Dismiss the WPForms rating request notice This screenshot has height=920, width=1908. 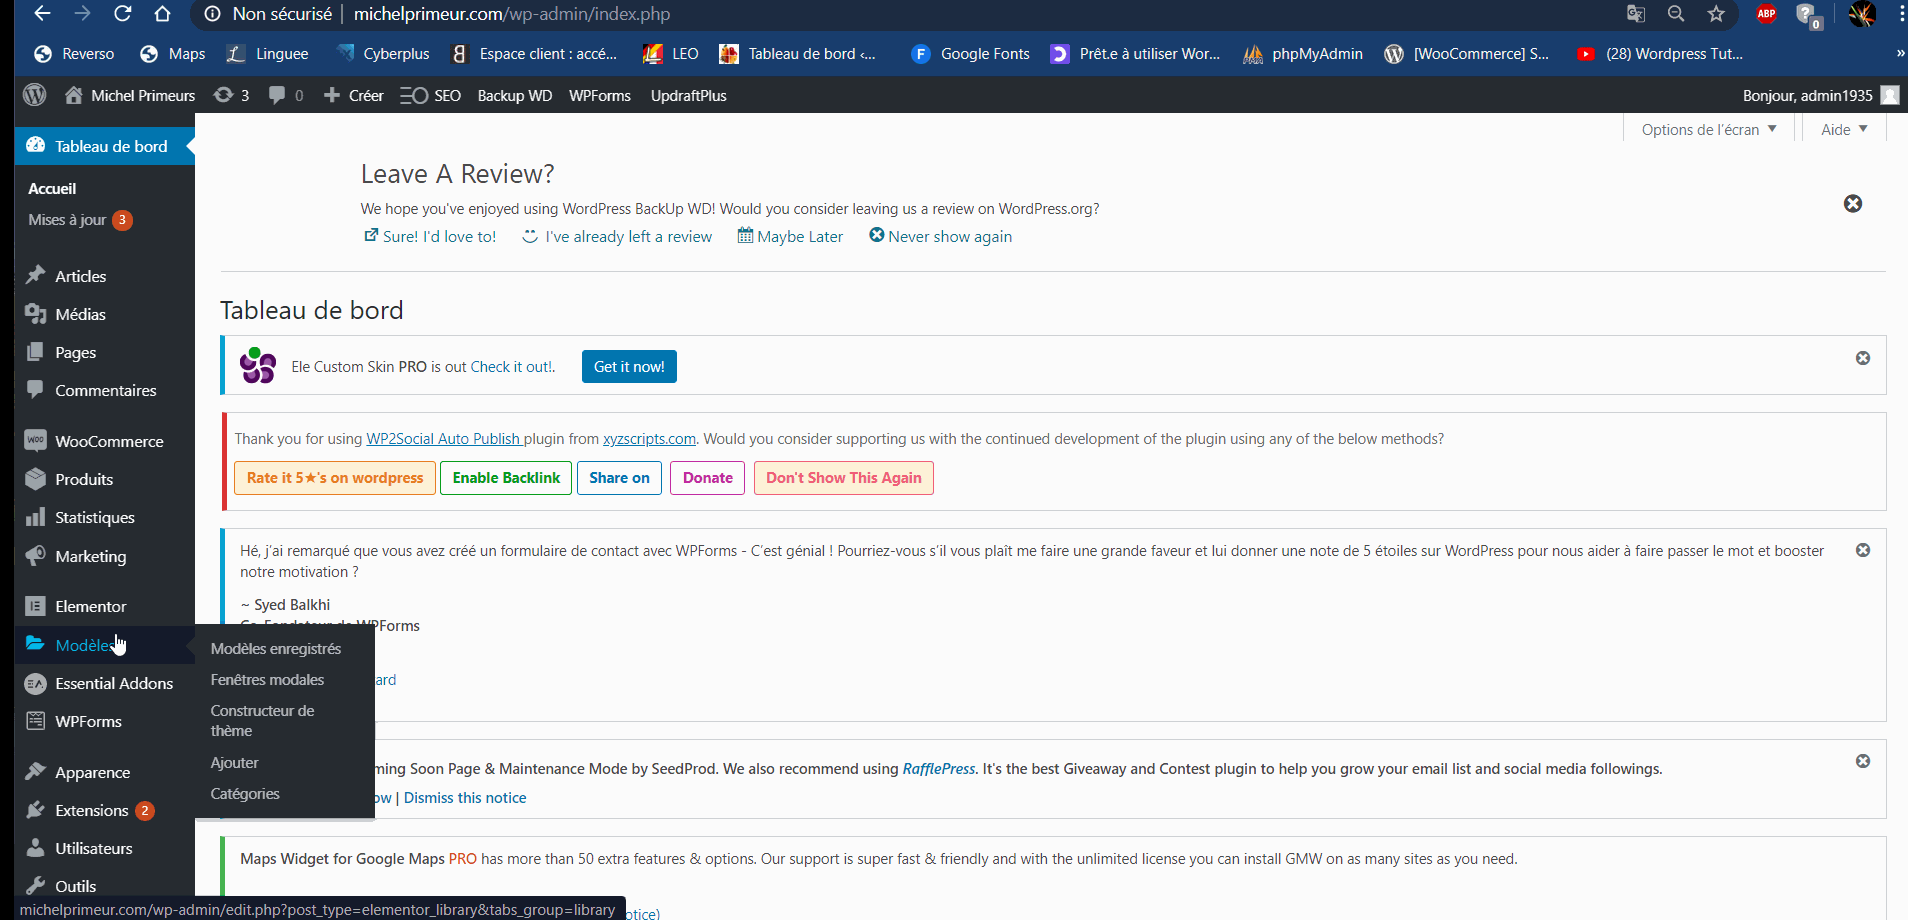click(1863, 550)
